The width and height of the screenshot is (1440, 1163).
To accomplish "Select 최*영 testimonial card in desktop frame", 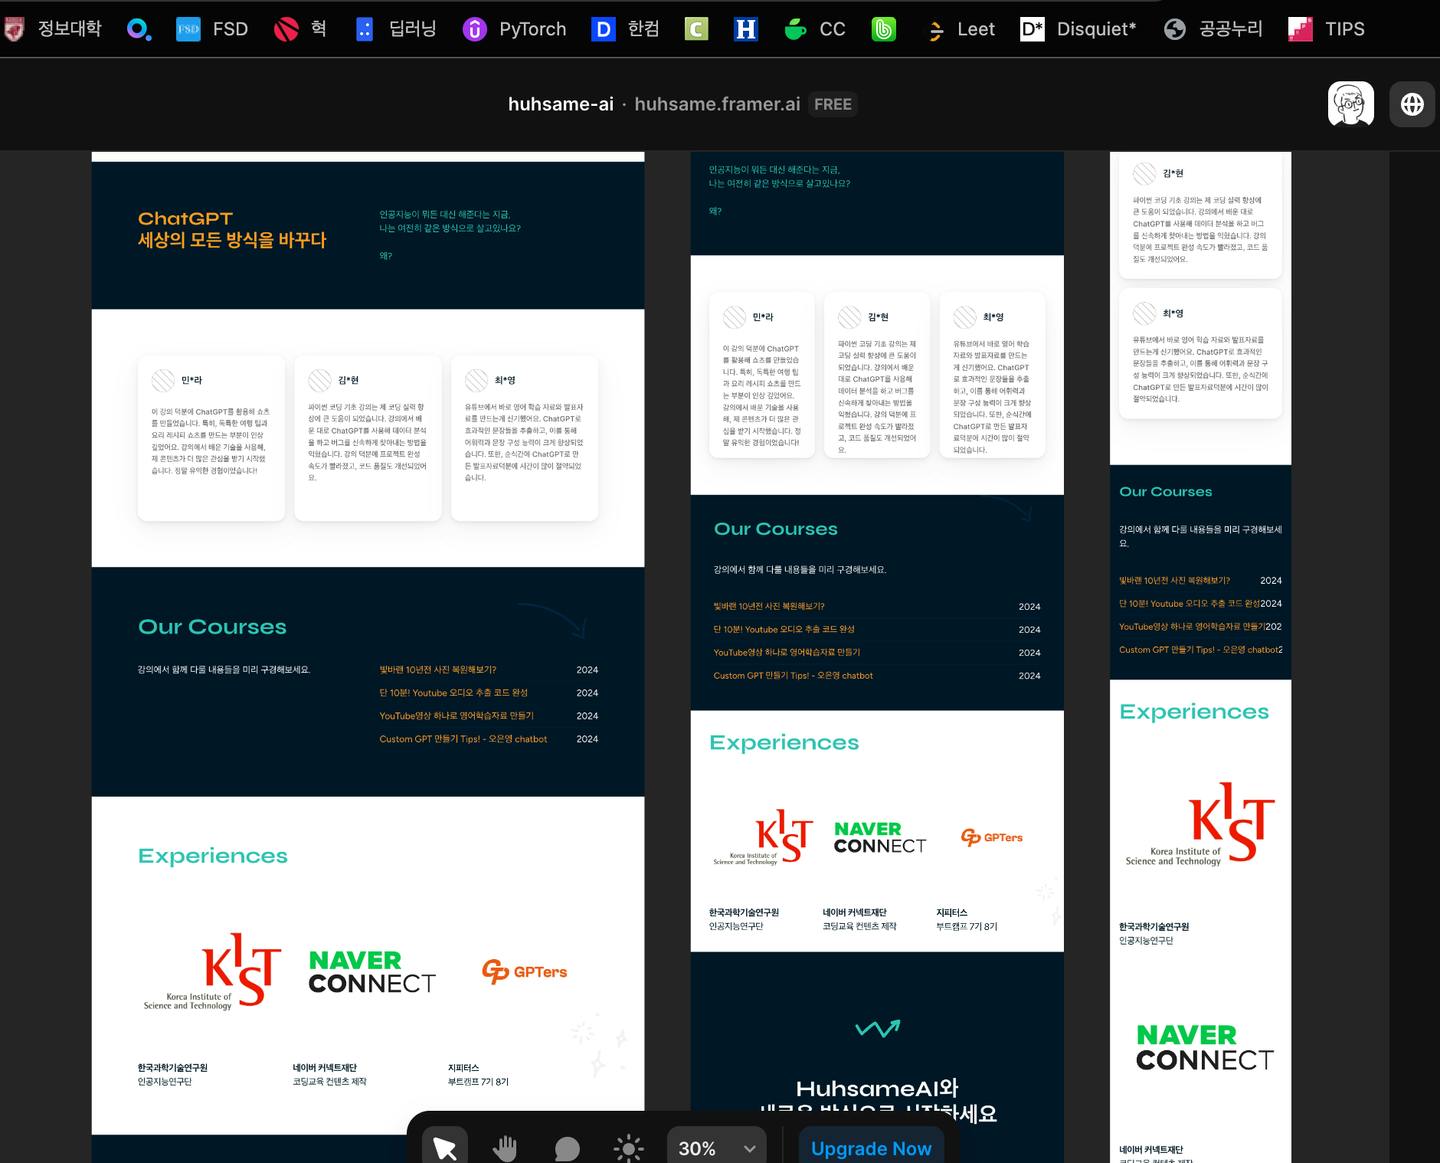I will click(x=525, y=438).
